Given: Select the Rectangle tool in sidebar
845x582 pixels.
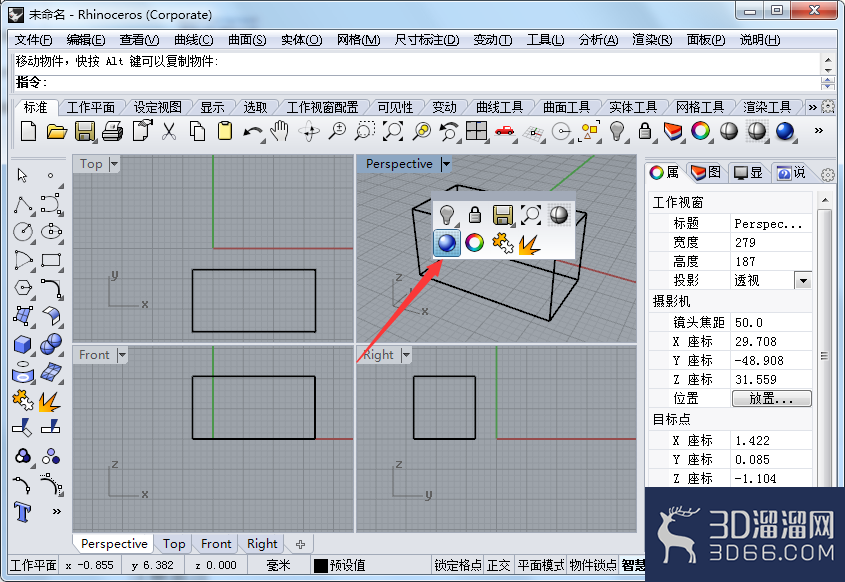Looking at the screenshot, I should (51, 260).
